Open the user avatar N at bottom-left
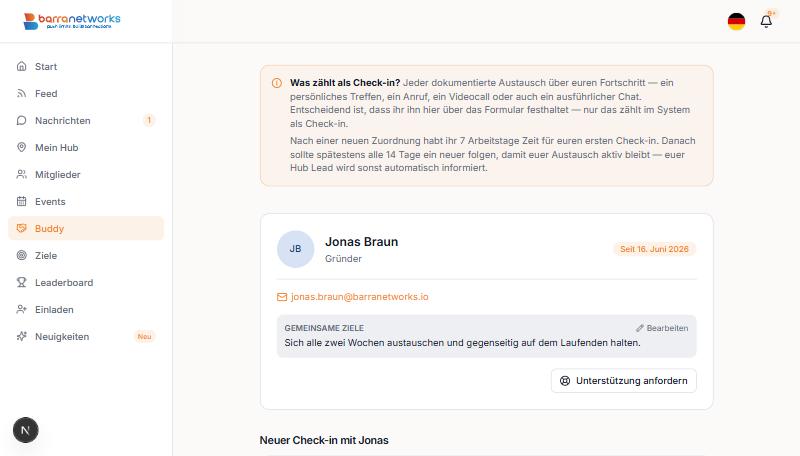The image size is (800, 456). pyautogui.click(x=26, y=430)
